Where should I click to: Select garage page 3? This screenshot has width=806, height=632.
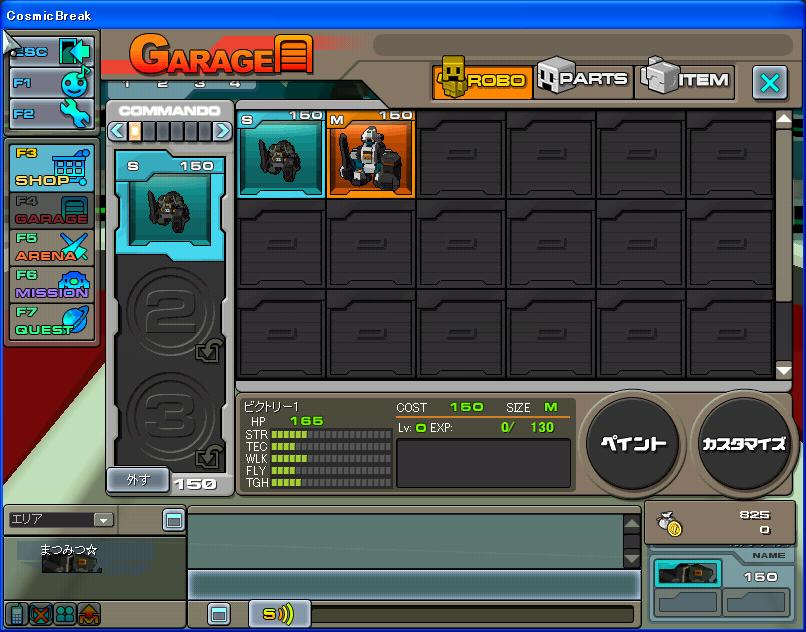pos(199,84)
